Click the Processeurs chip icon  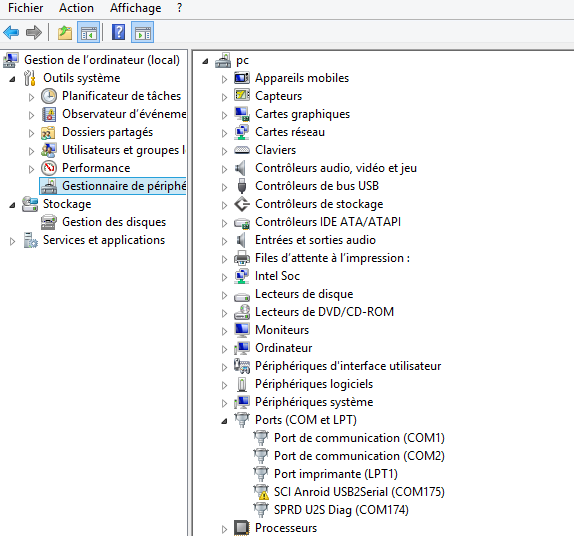[x=242, y=528]
